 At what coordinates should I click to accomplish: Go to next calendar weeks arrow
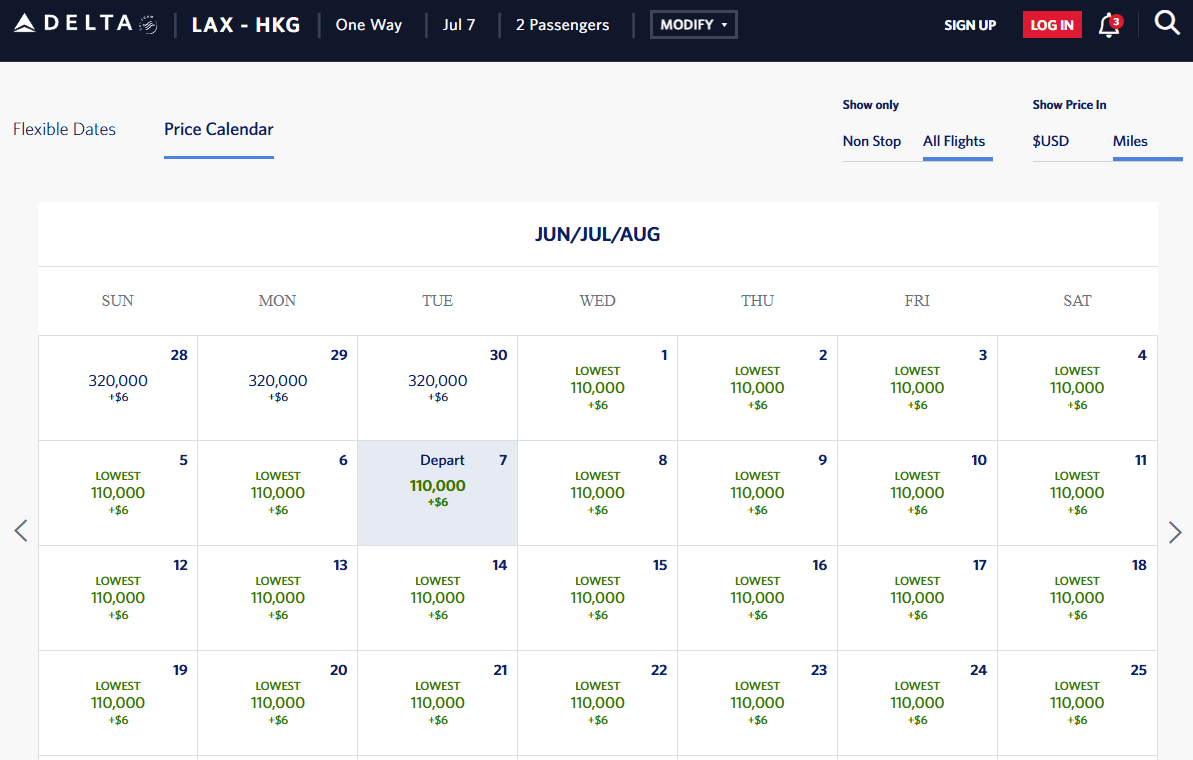(x=1175, y=532)
